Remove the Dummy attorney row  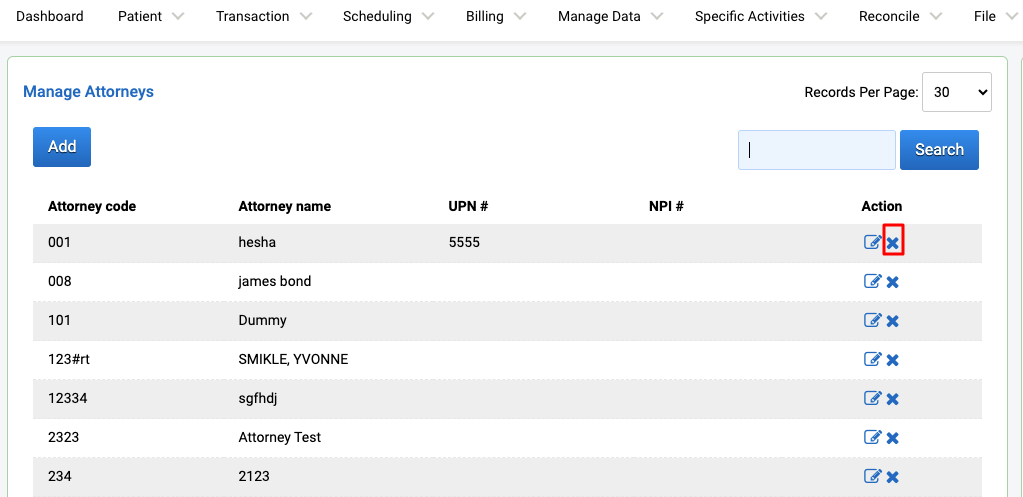coord(893,321)
